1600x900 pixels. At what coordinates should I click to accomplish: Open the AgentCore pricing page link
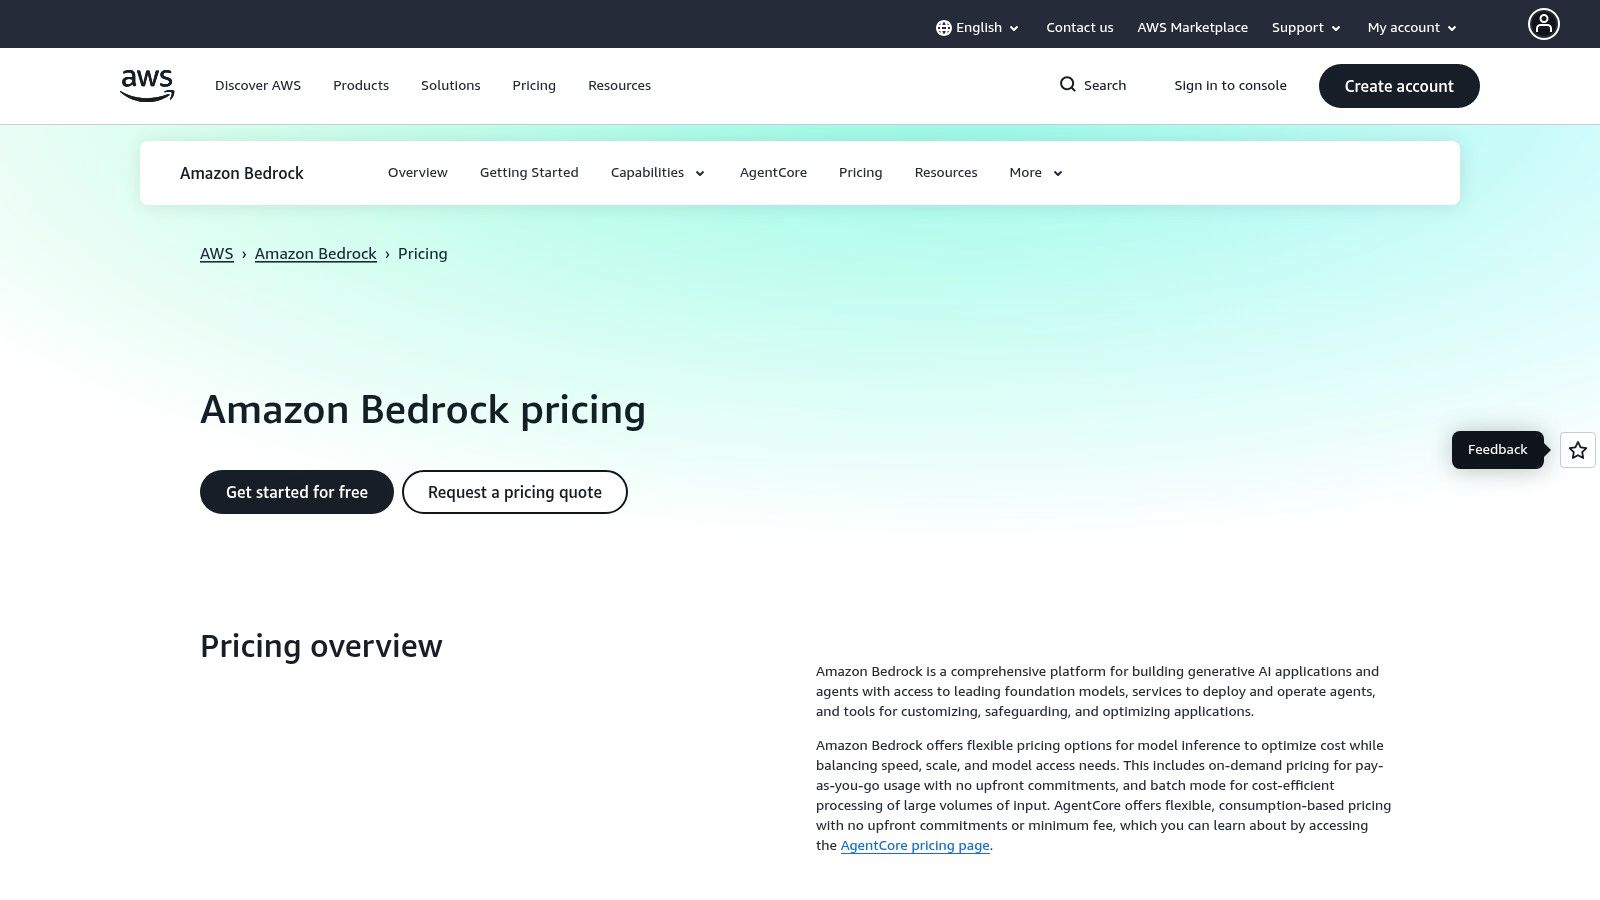click(914, 845)
